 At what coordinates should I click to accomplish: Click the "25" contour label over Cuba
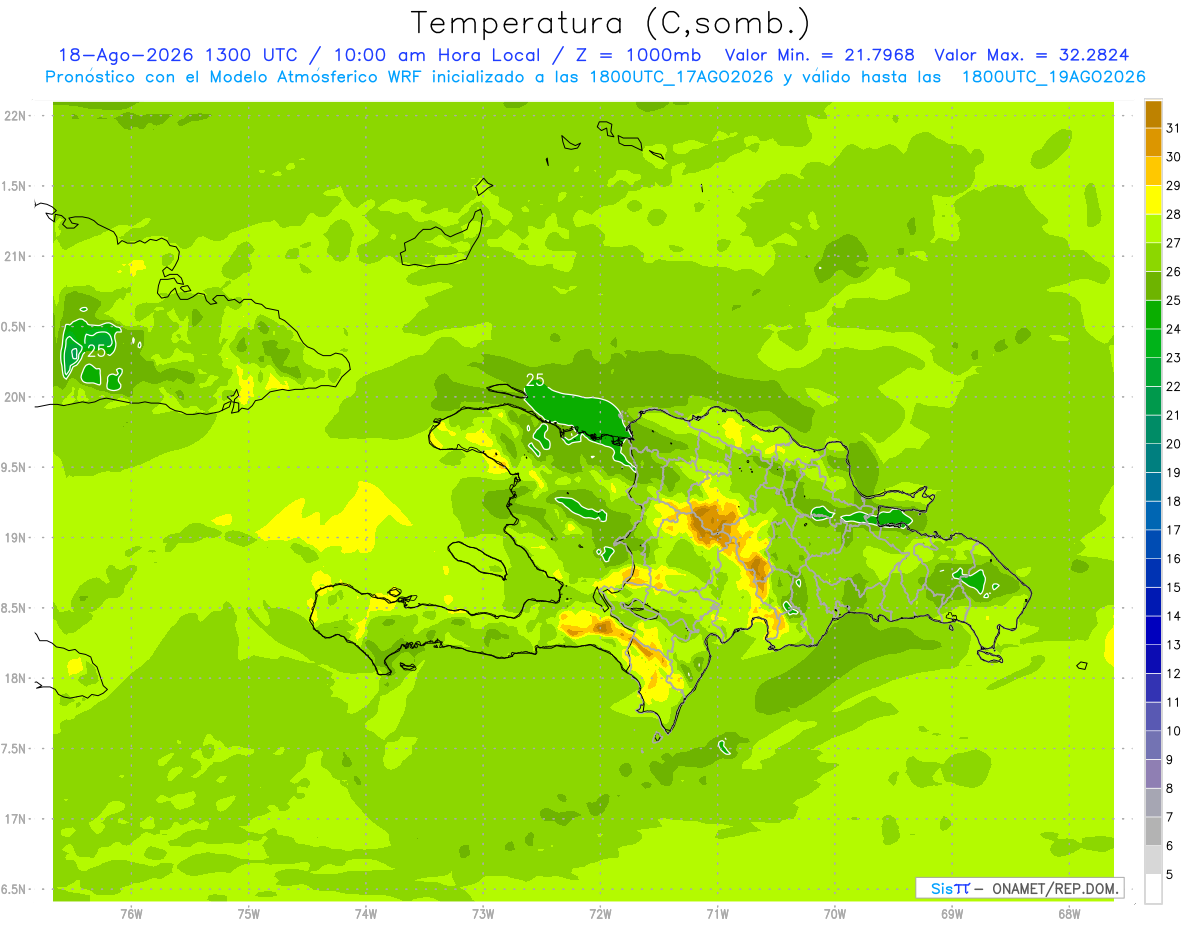[x=97, y=351]
